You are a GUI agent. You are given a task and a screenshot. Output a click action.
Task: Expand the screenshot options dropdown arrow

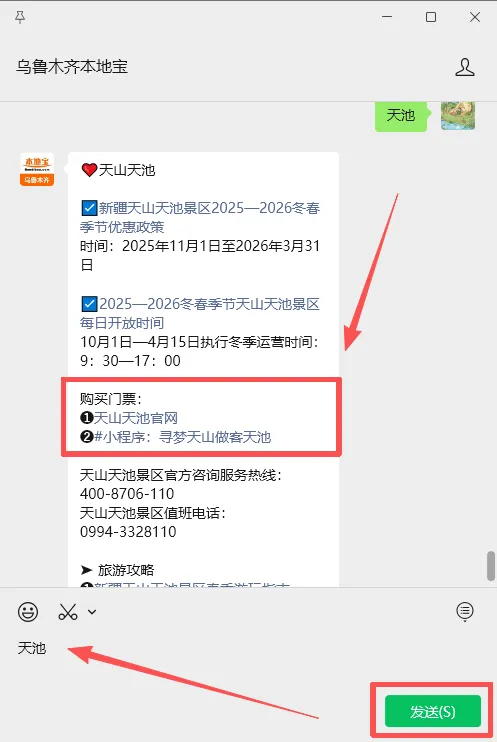pos(92,612)
